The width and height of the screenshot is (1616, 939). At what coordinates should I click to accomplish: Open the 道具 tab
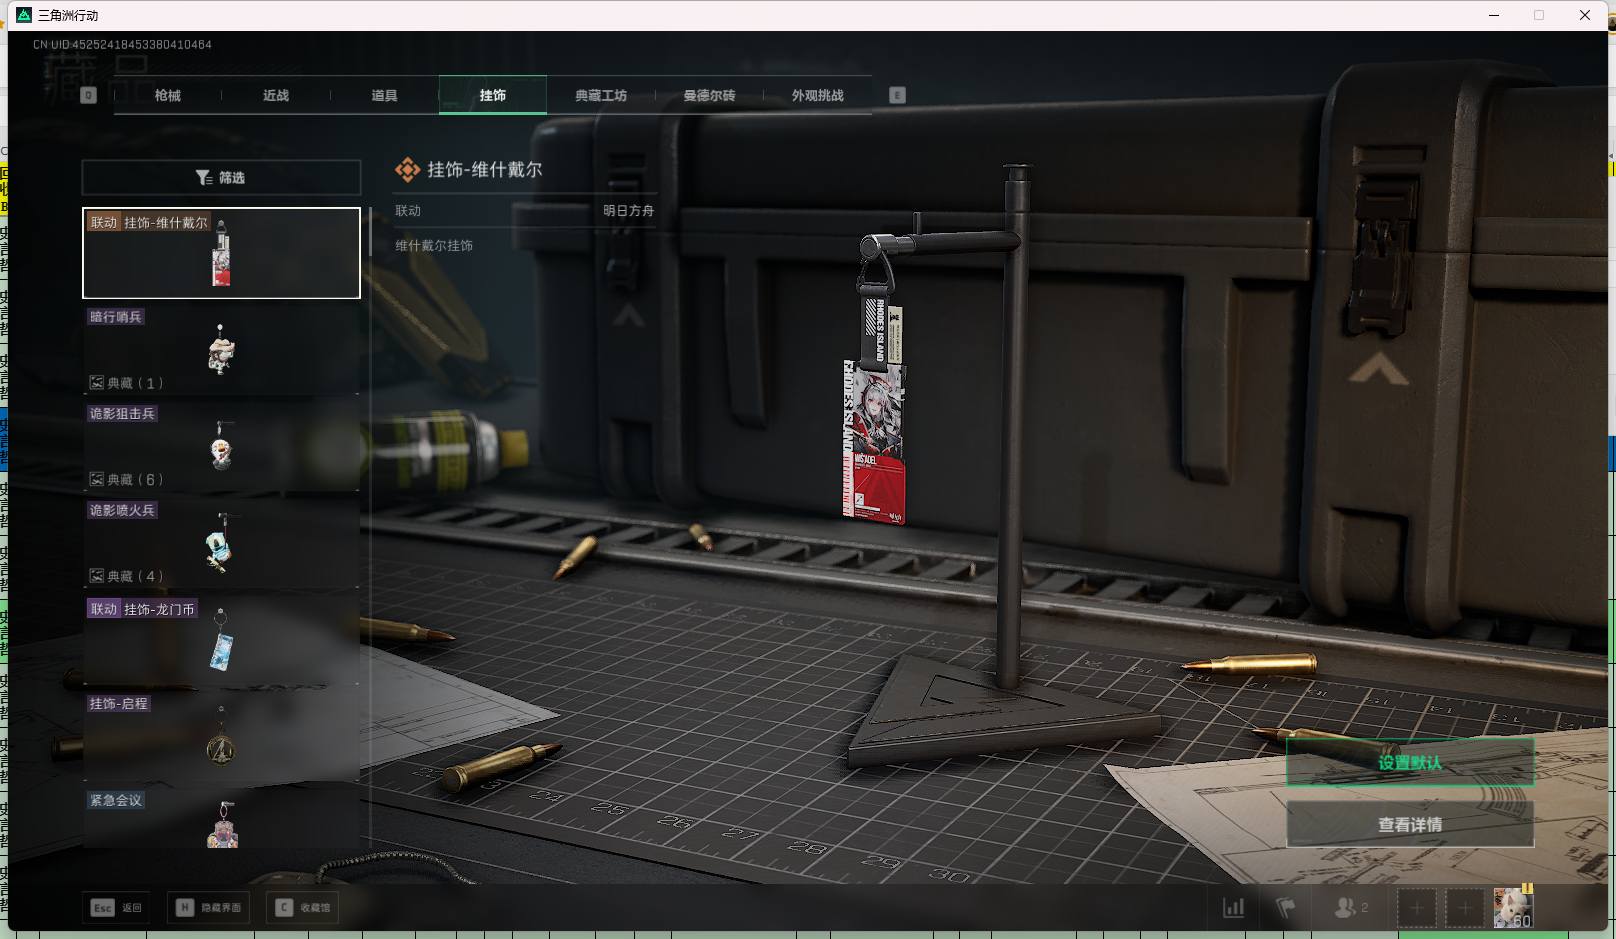(x=384, y=95)
